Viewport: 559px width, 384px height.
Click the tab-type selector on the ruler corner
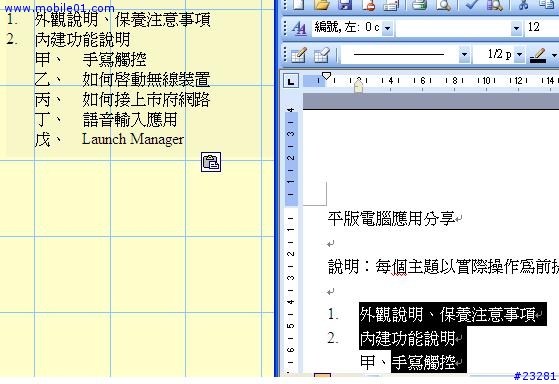(x=291, y=81)
